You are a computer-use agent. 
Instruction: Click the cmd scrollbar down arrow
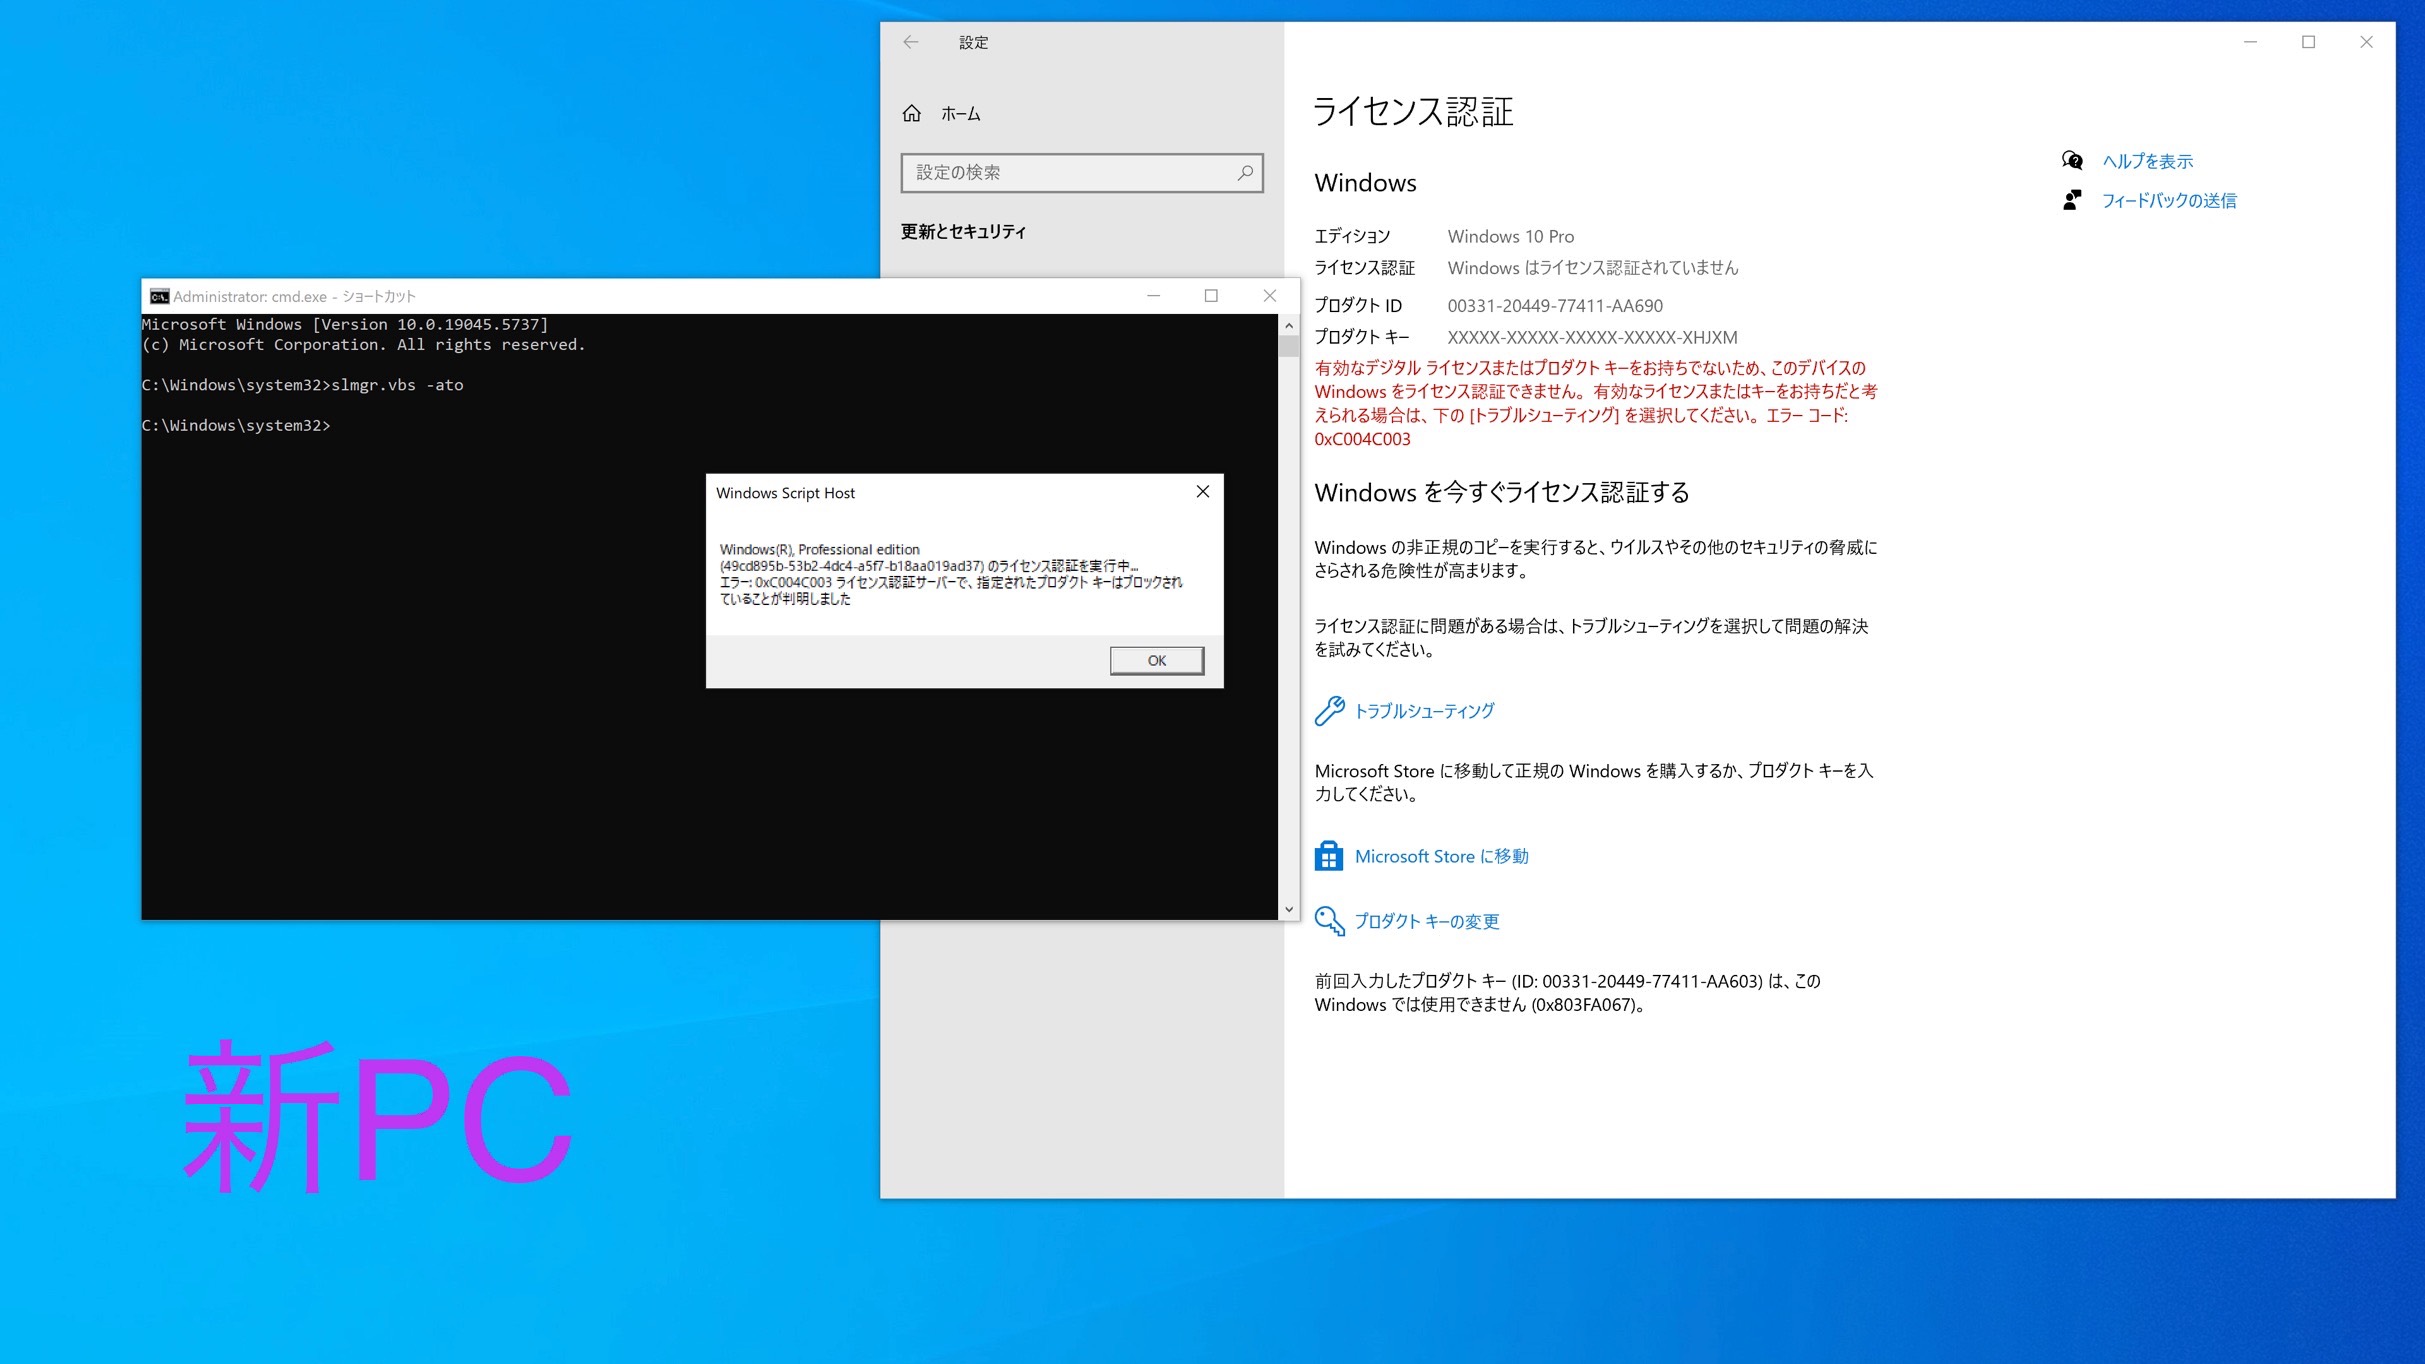tap(1289, 909)
